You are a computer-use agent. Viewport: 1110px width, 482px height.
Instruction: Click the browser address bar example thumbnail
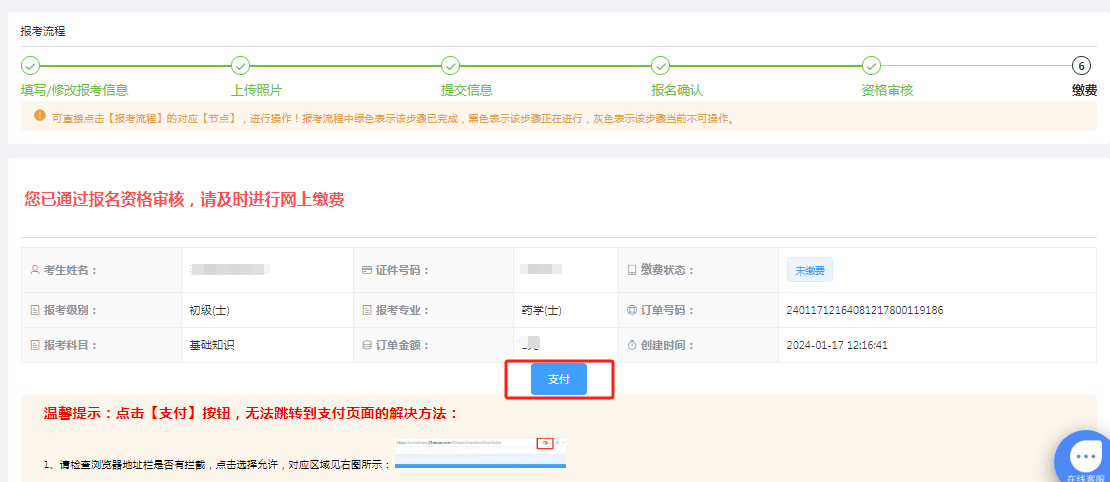(480, 453)
